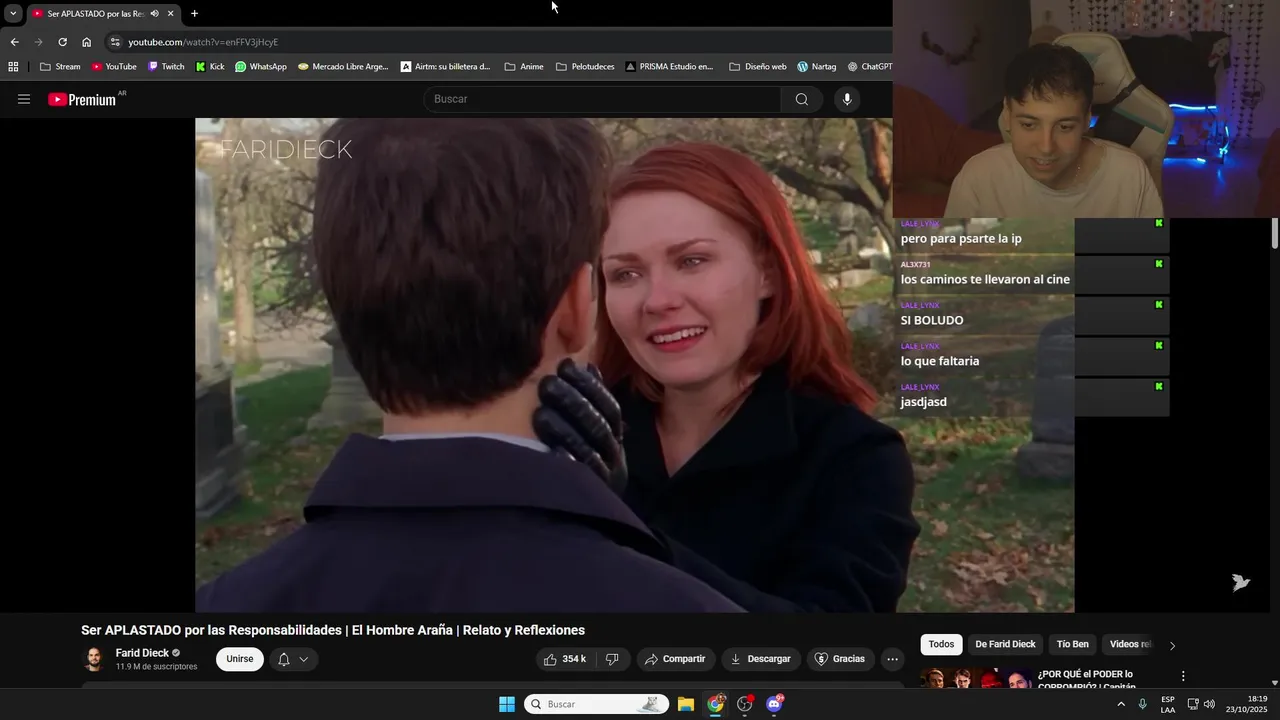Open the ¿POR QUÉ el PODER video thumbnail

976,679
